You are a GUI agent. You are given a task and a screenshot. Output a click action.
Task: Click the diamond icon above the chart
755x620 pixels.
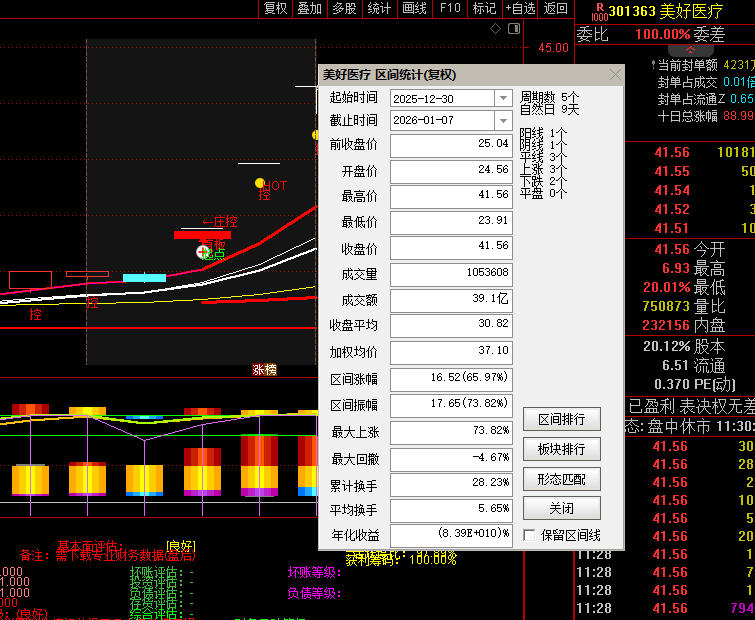coord(496,29)
